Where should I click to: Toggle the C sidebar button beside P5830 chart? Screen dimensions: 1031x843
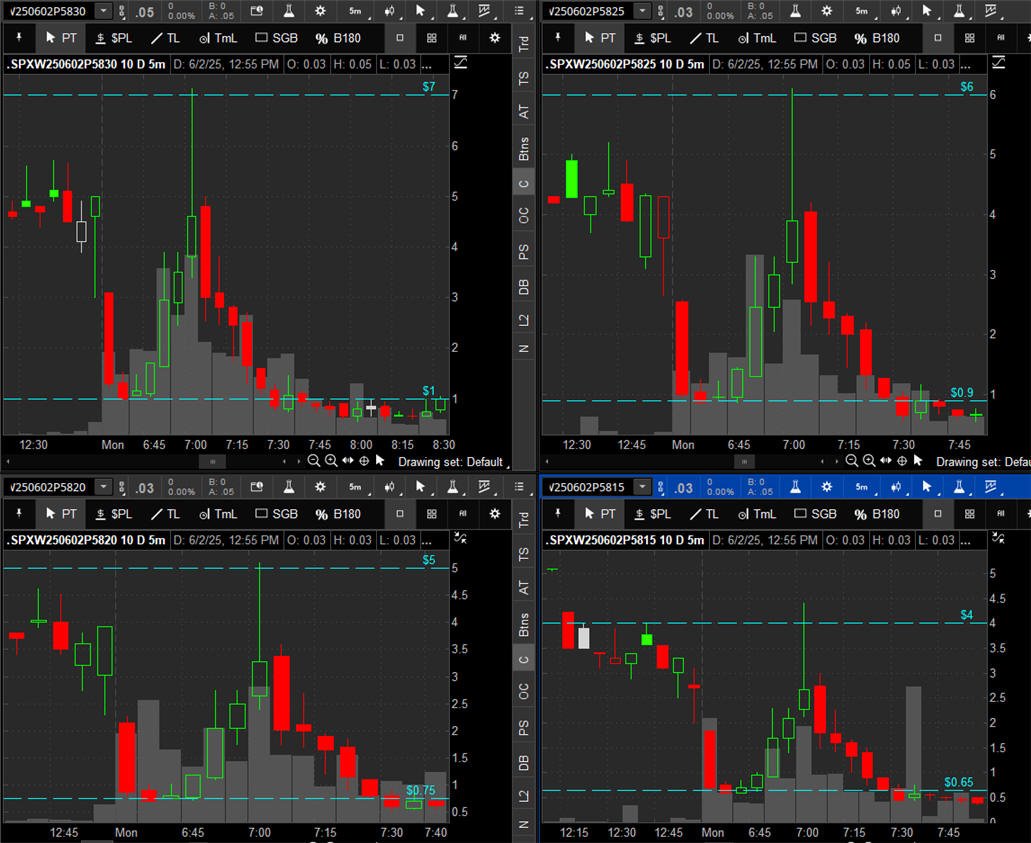(x=523, y=183)
